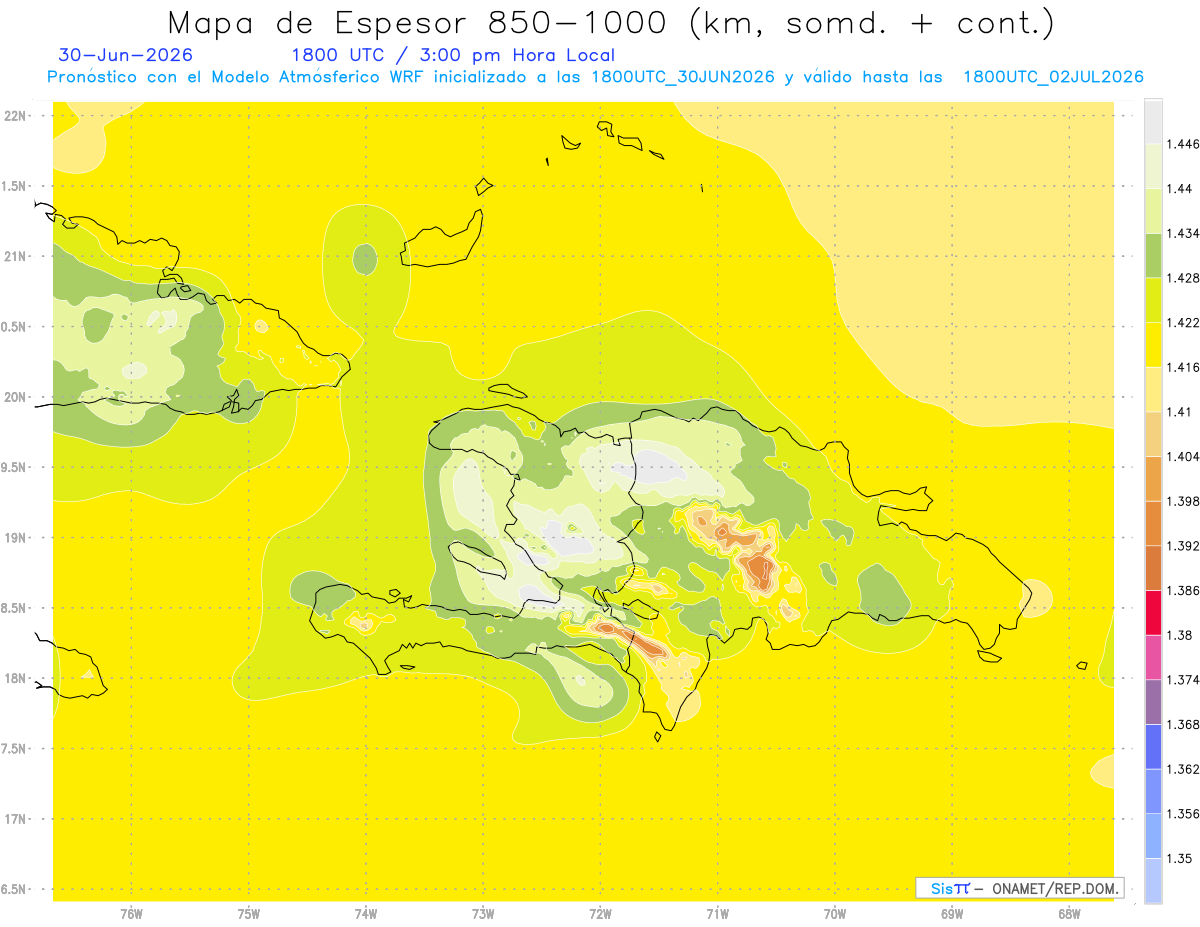Click the '18N' latitude label

pyautogui.click(x=15, y=679)
